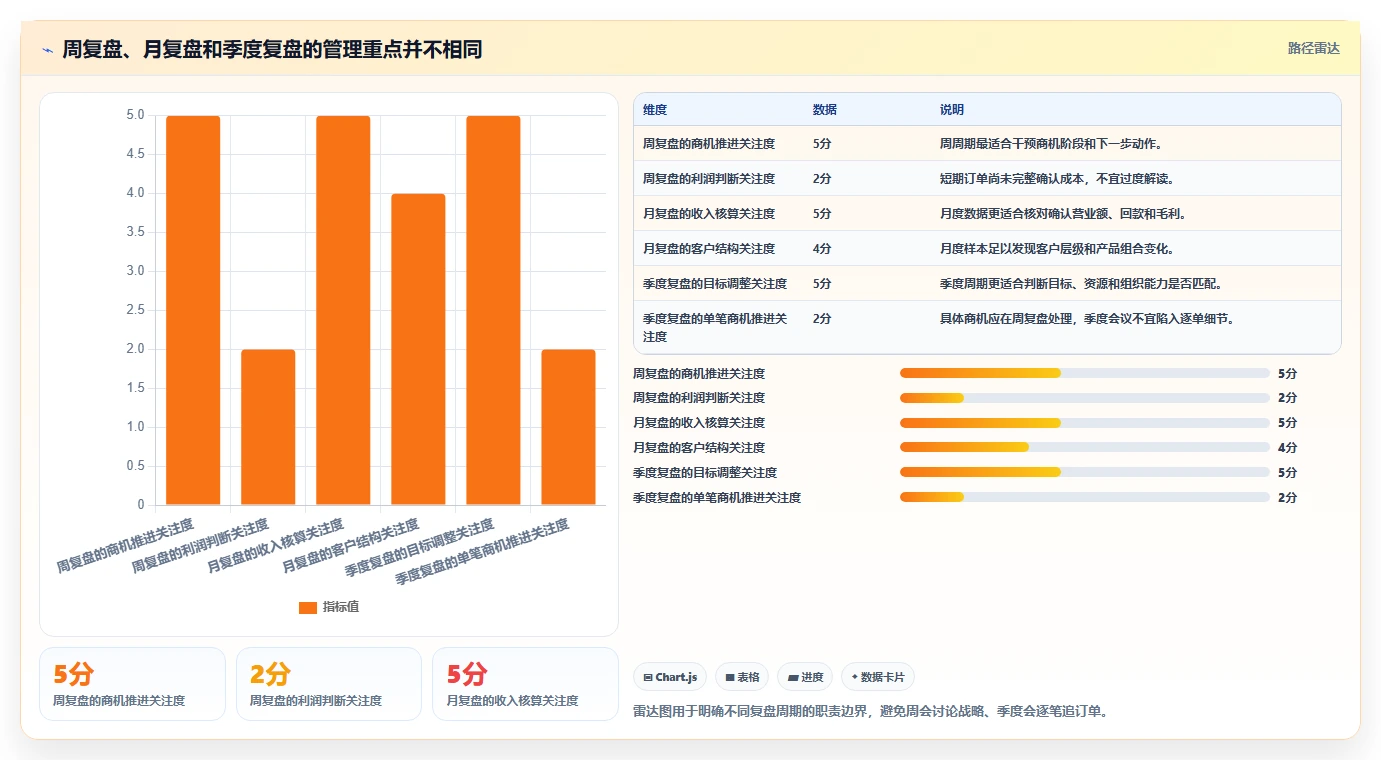The width and height of the screenshot is (1381, 760).
Task: Click progress bar for 周复盘的利润判断关注度
Action: pyautogui.click(x=1084, y=398)
